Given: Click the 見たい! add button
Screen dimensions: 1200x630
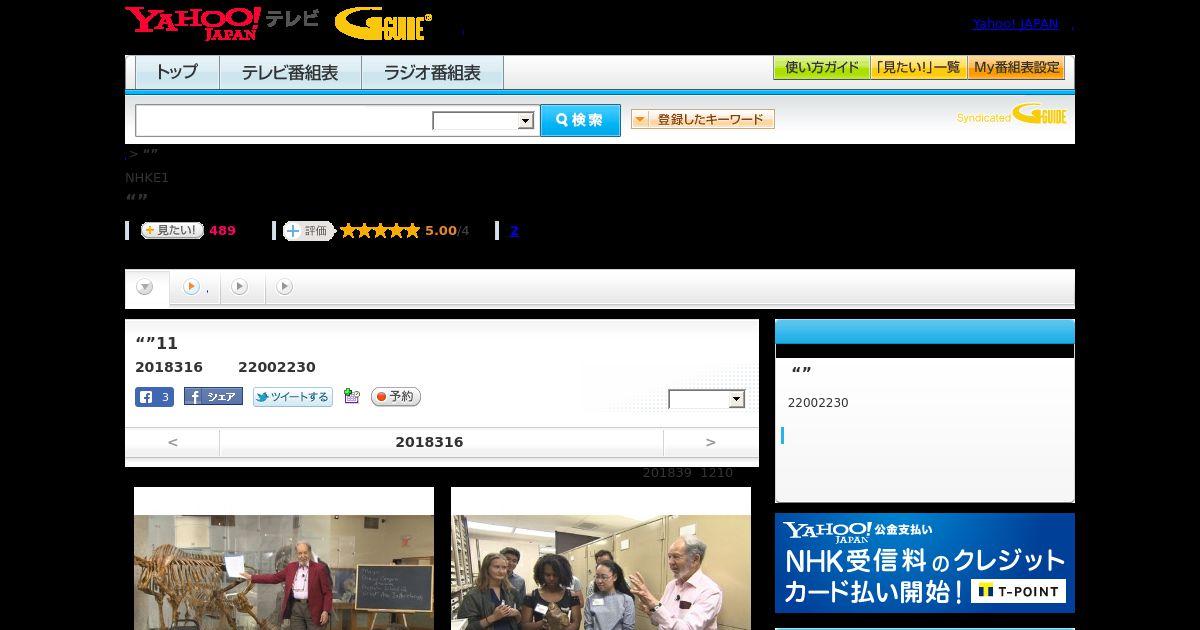Looking at the screenshot, I should point(171,230).
